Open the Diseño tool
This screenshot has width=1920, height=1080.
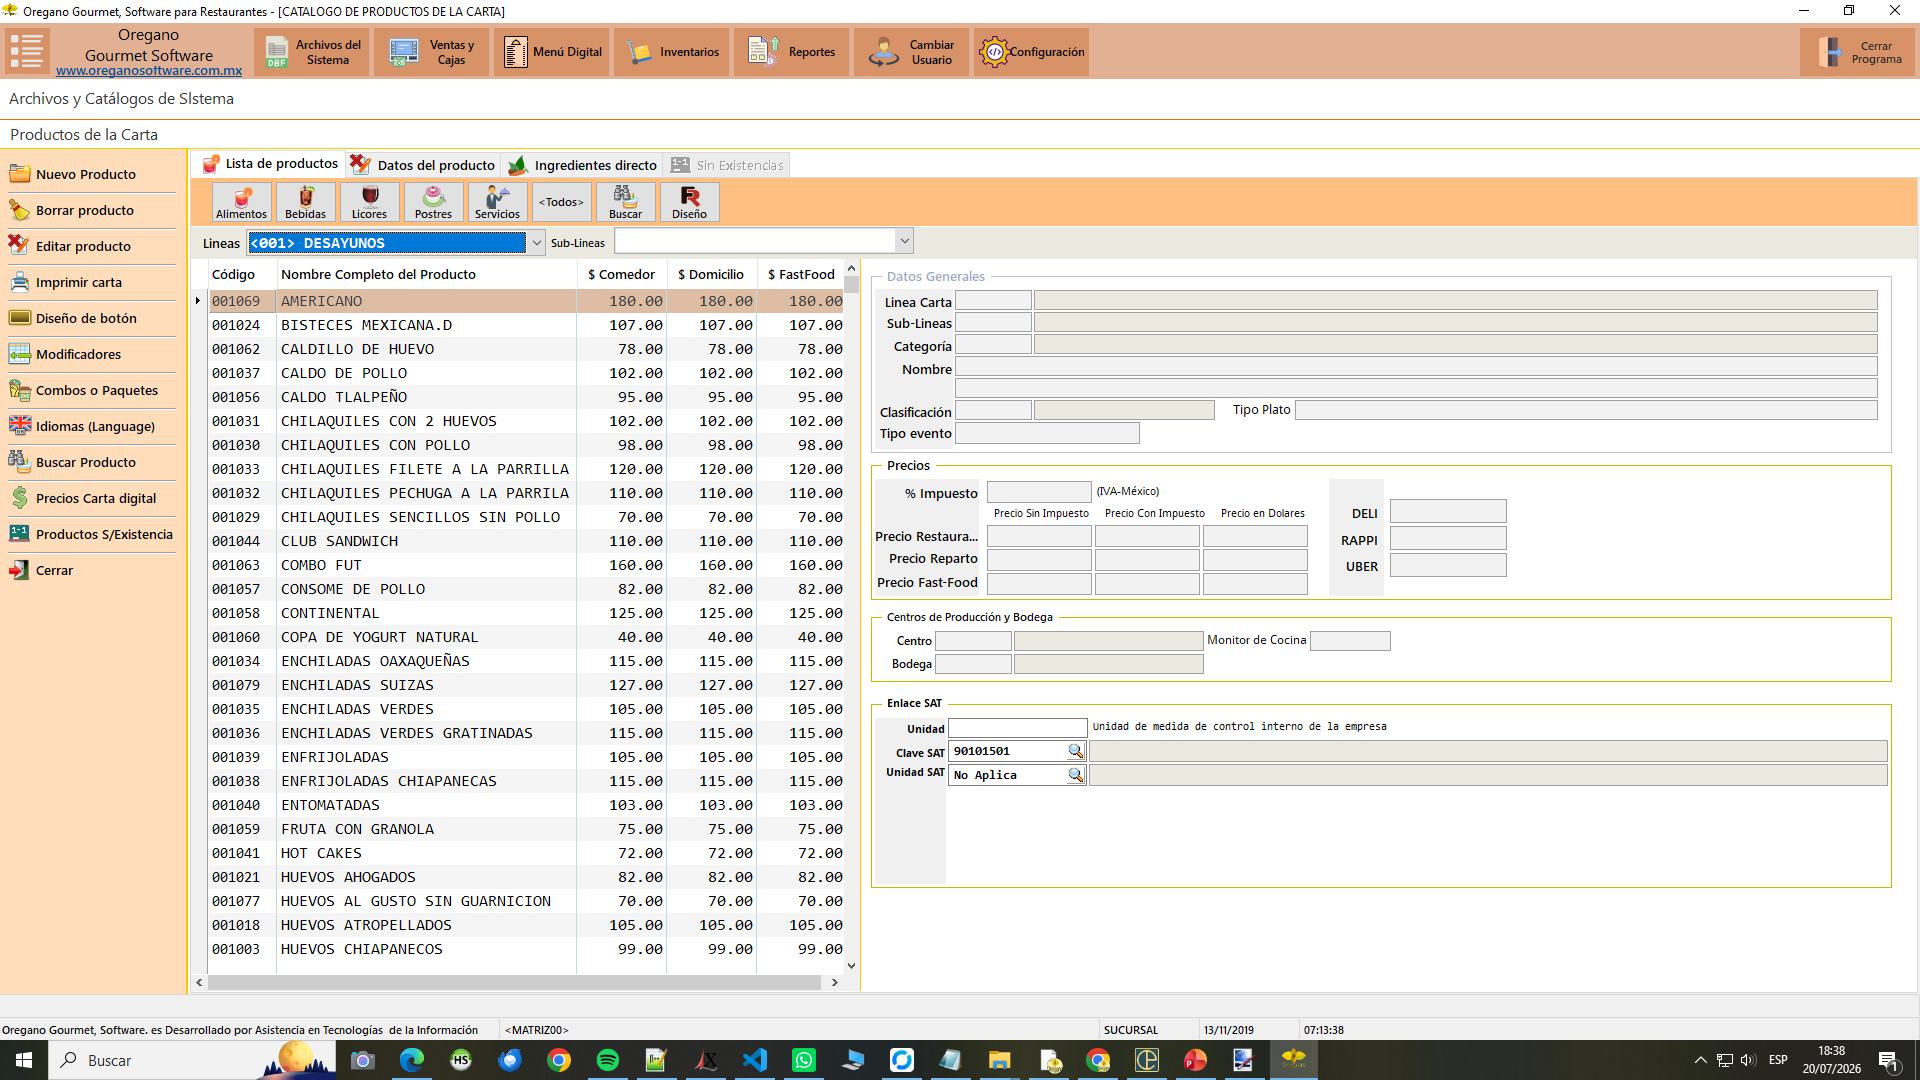pos(689,202)
